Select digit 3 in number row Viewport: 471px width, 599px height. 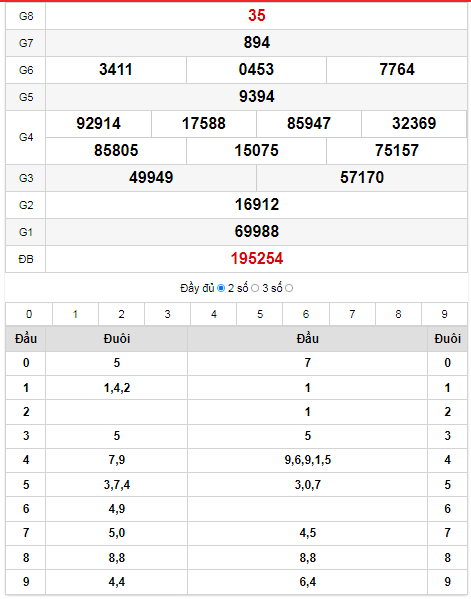click(x=167, y=314)
